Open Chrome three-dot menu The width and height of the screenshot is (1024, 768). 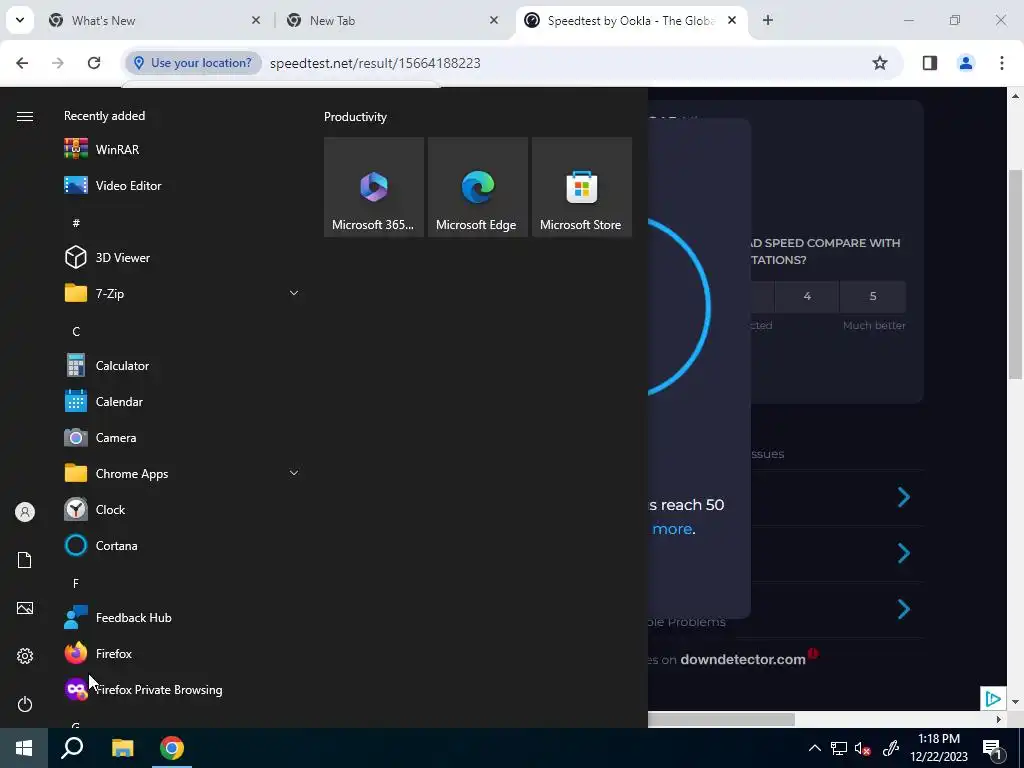point(1002,63)
